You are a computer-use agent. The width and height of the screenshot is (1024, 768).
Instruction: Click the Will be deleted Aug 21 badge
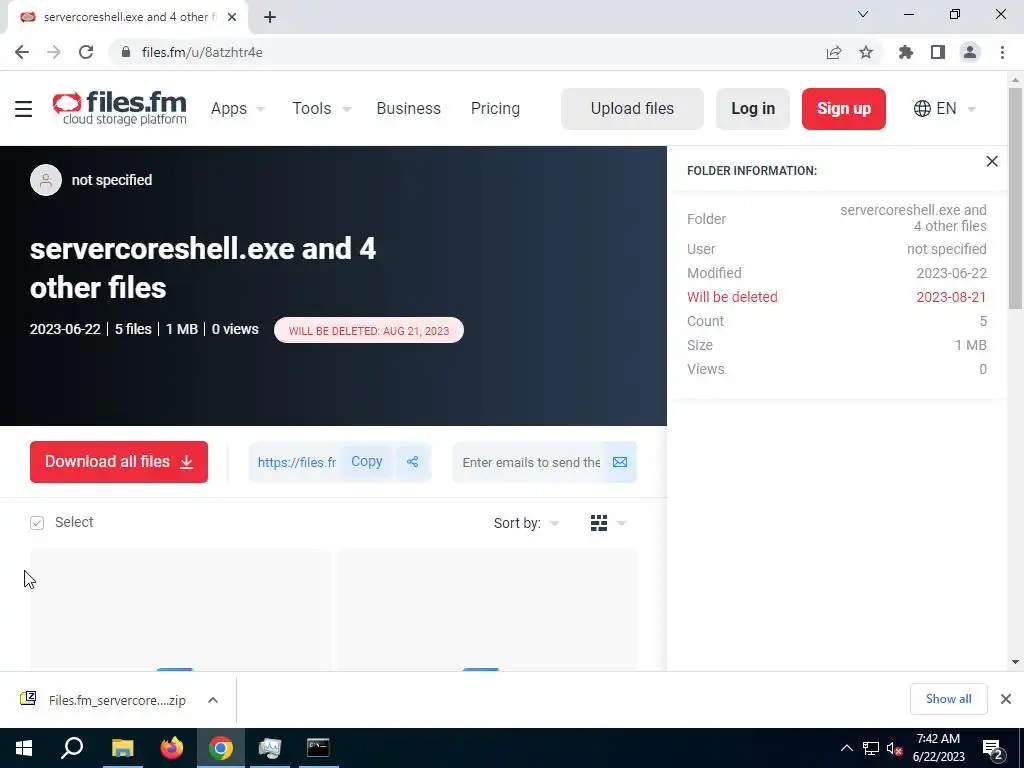[x=369, y=330]
